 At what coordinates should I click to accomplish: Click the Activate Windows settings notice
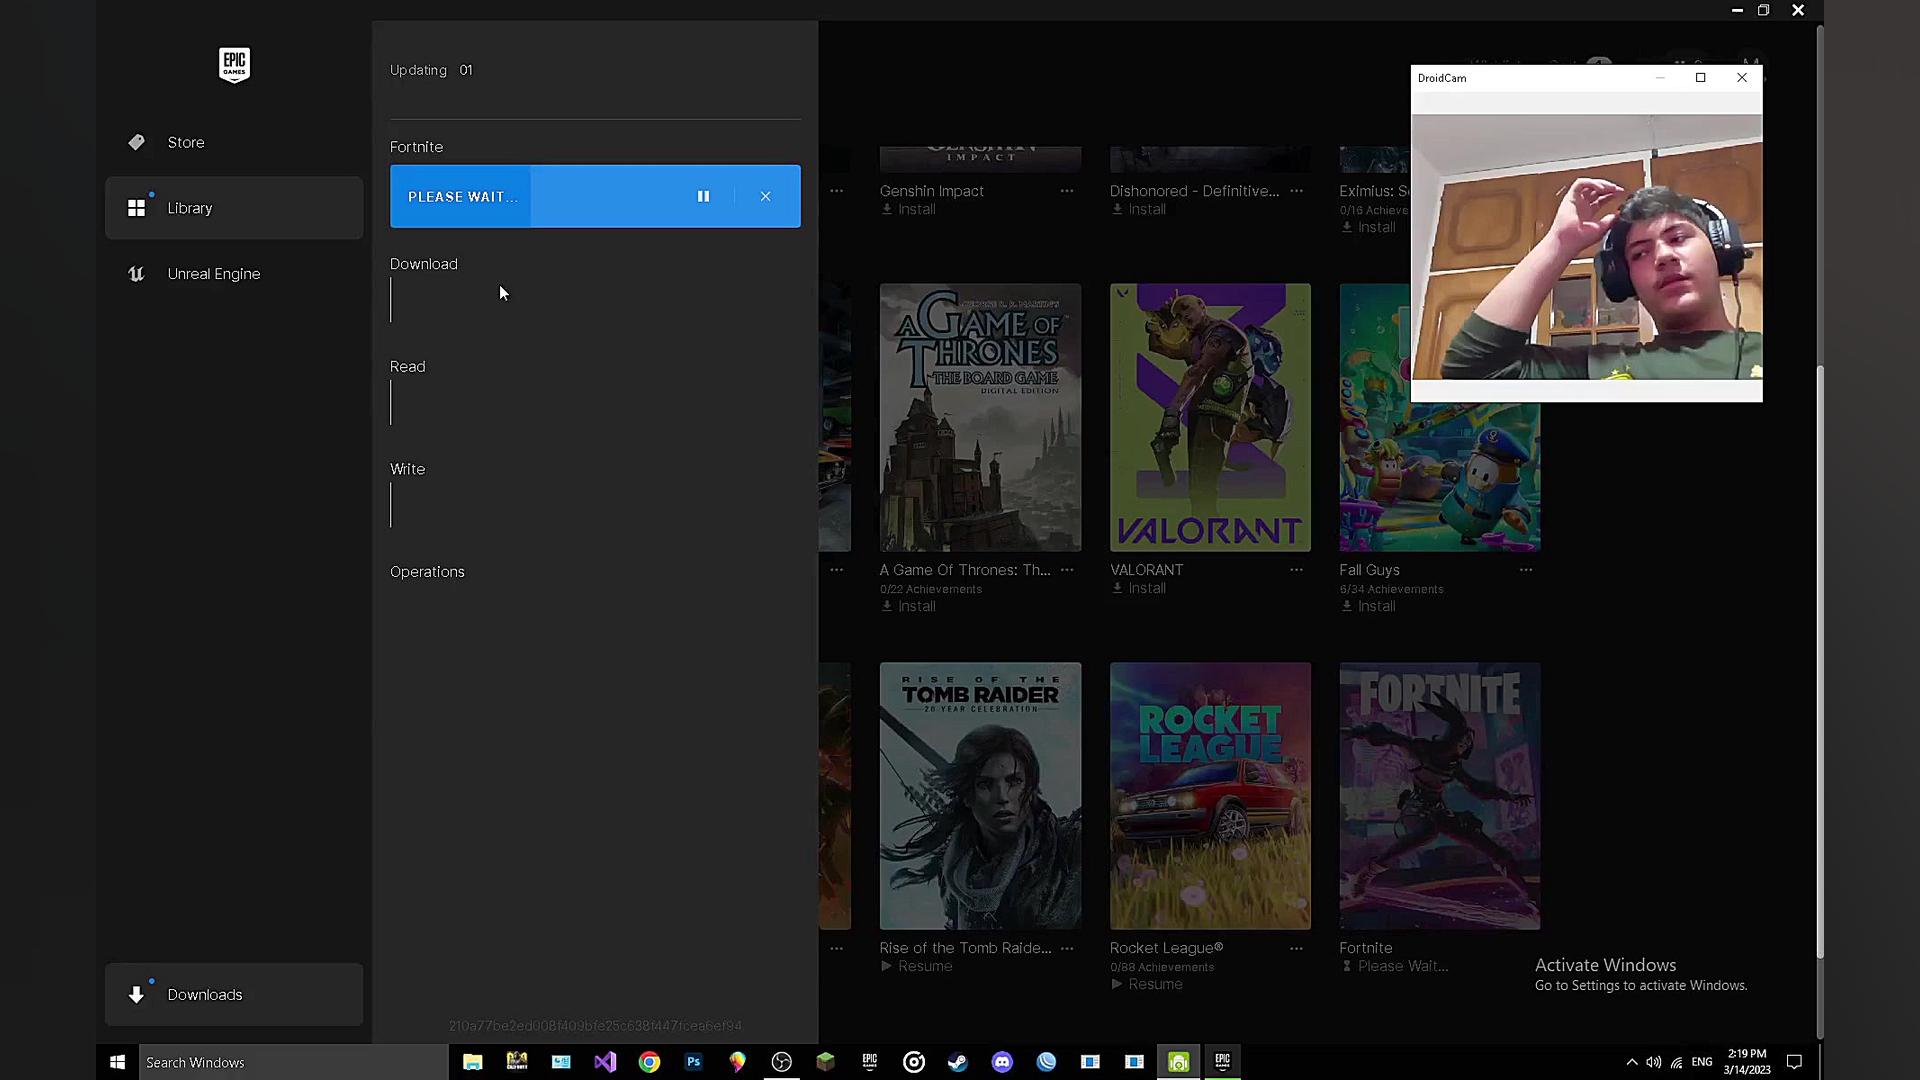[x=1641, y=975]
